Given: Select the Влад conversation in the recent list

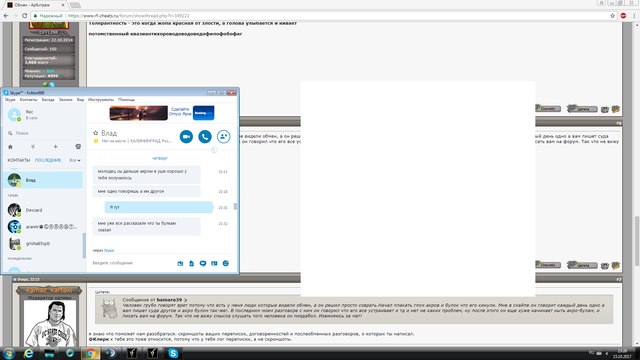Looking at the screenshot, I should [43, 180].
